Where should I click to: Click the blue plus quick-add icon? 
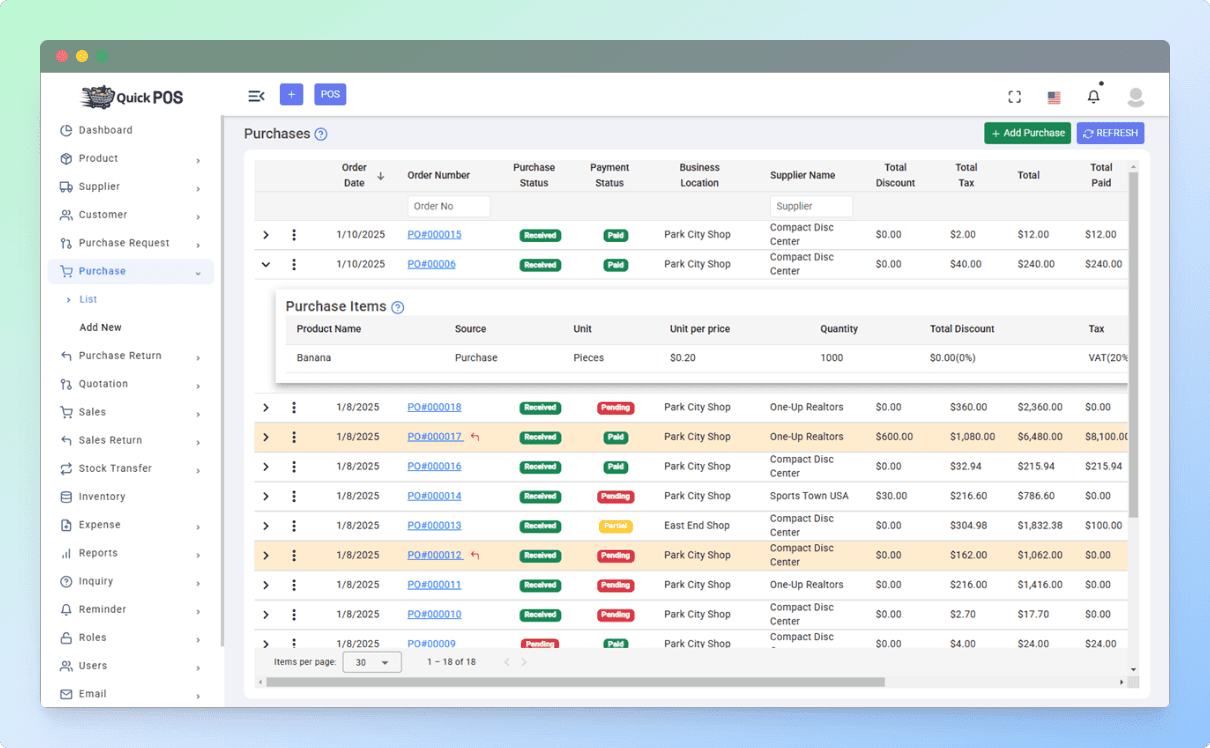(291, 95)
